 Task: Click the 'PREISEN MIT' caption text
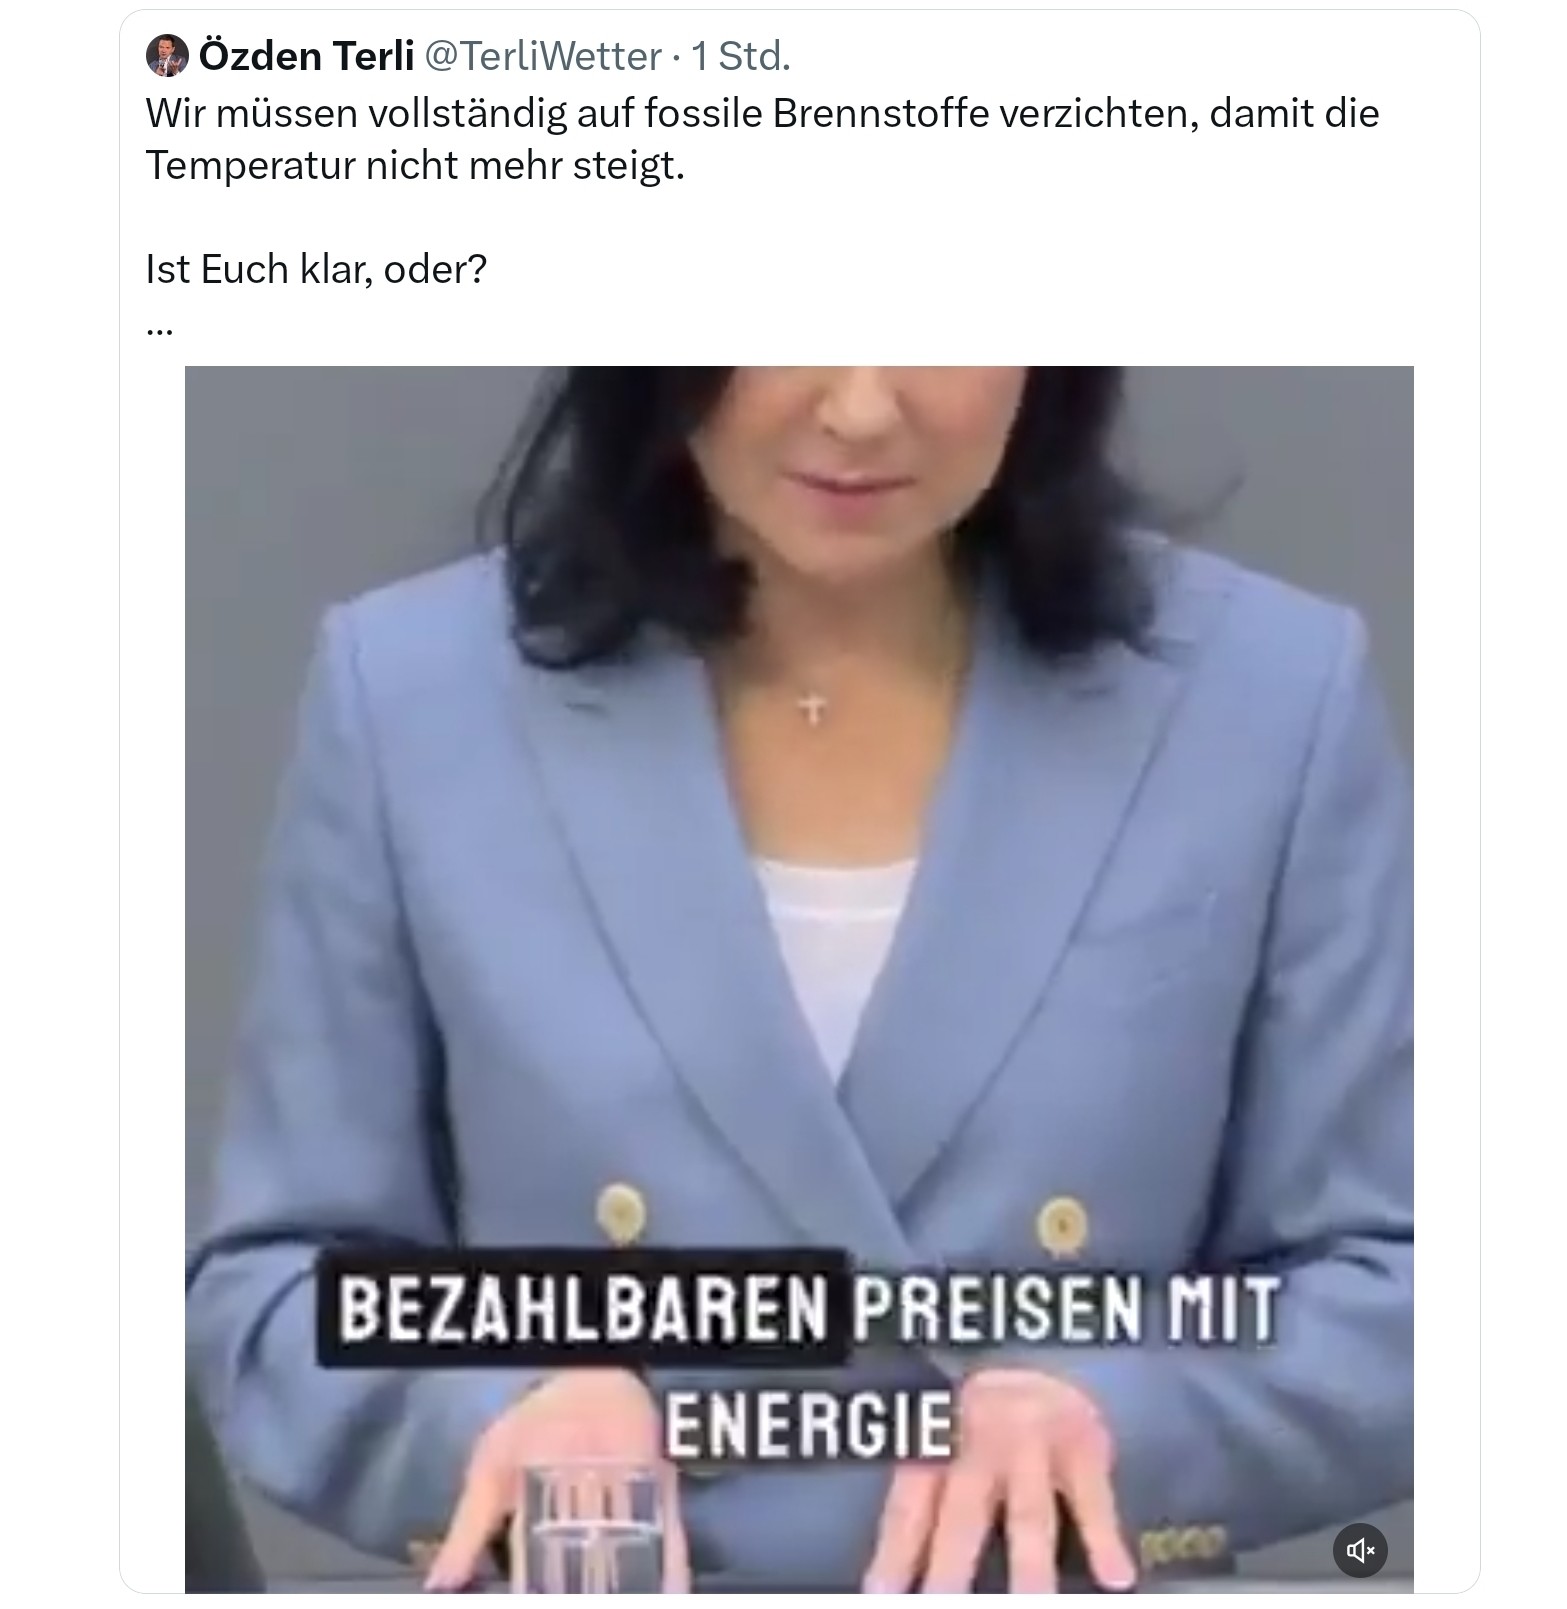coord(1066,1309)
